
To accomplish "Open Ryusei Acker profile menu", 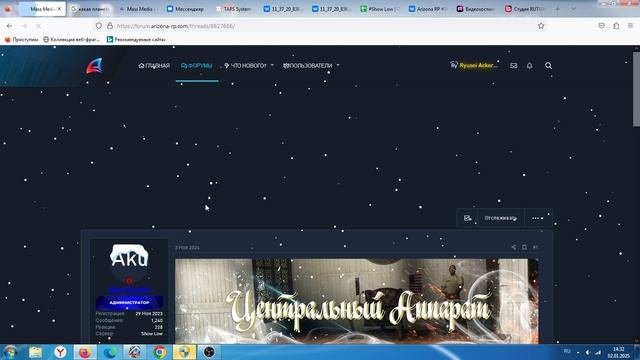I will [x=474, y=65].
